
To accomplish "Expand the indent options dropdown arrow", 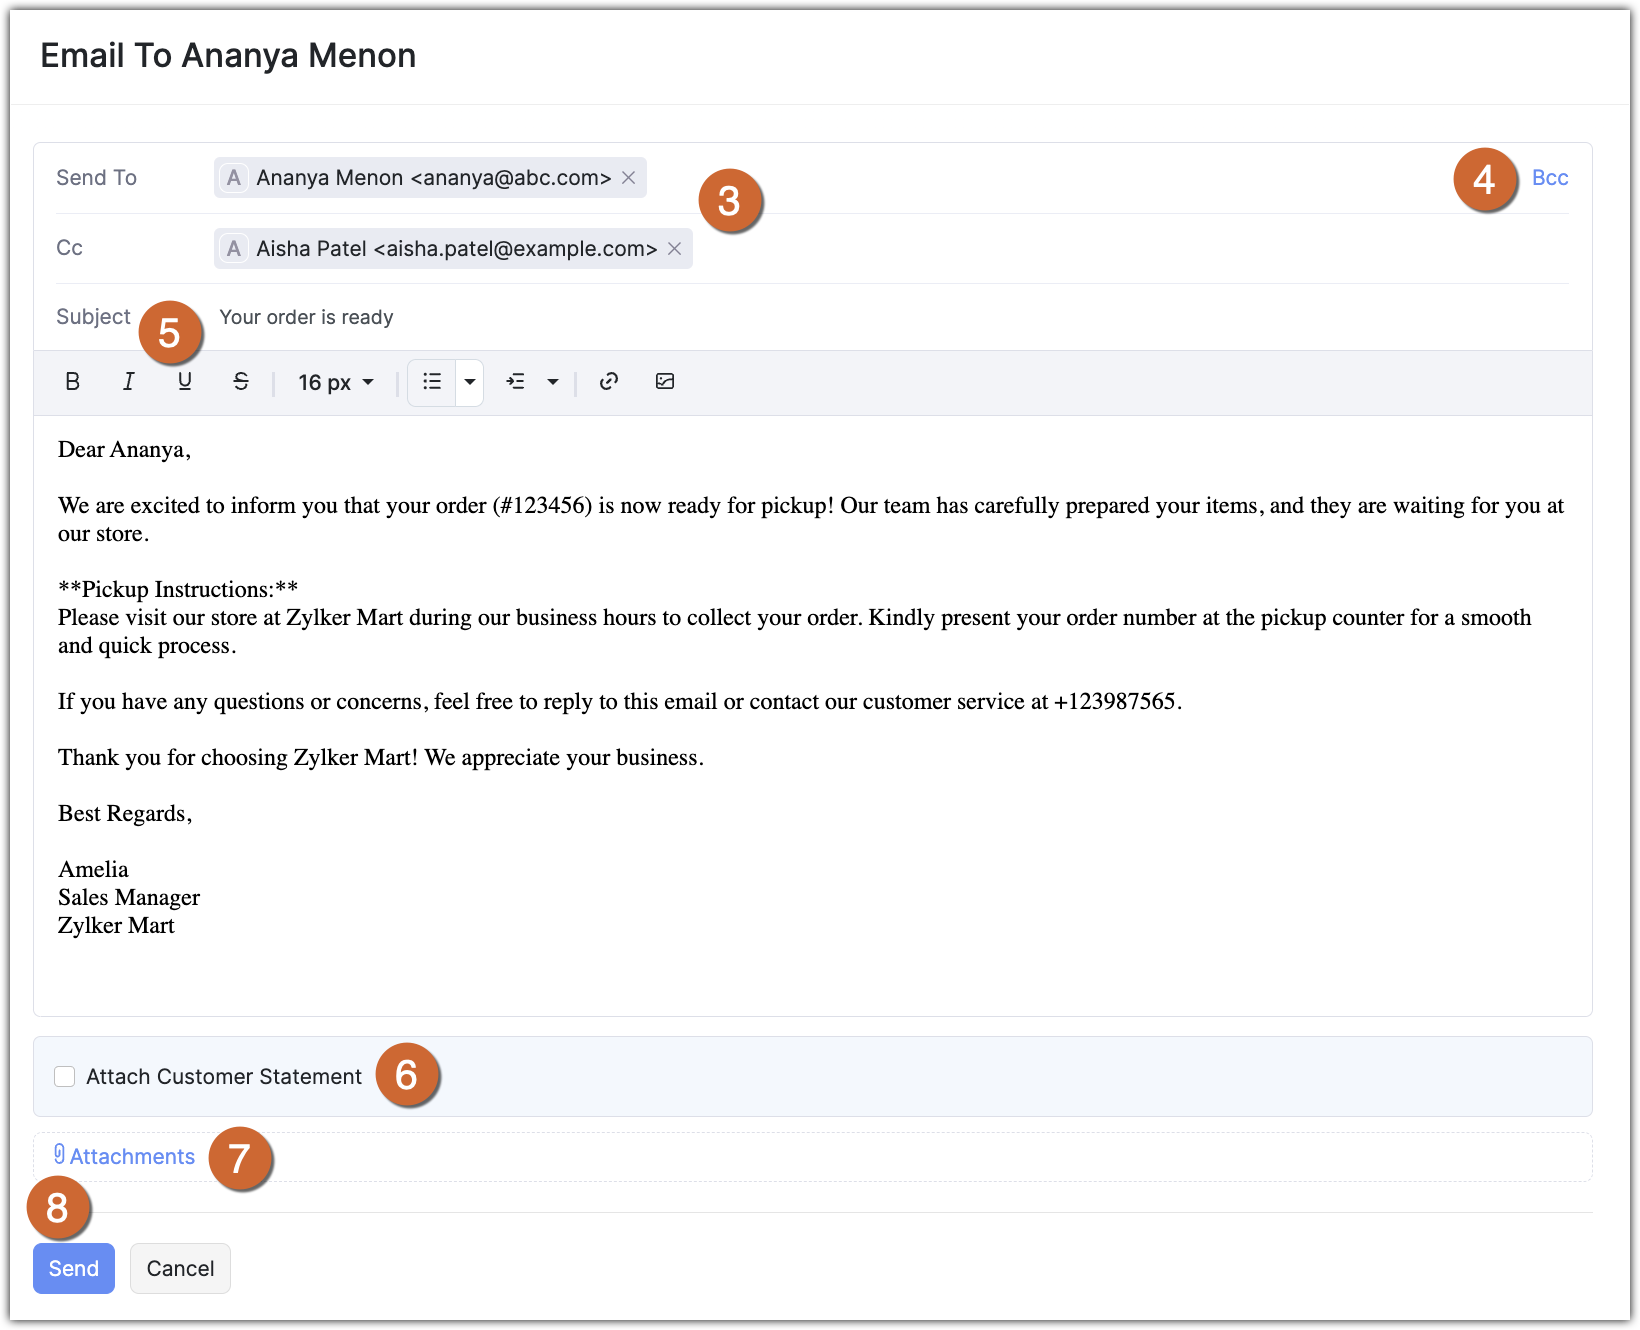I will point(552,382).
